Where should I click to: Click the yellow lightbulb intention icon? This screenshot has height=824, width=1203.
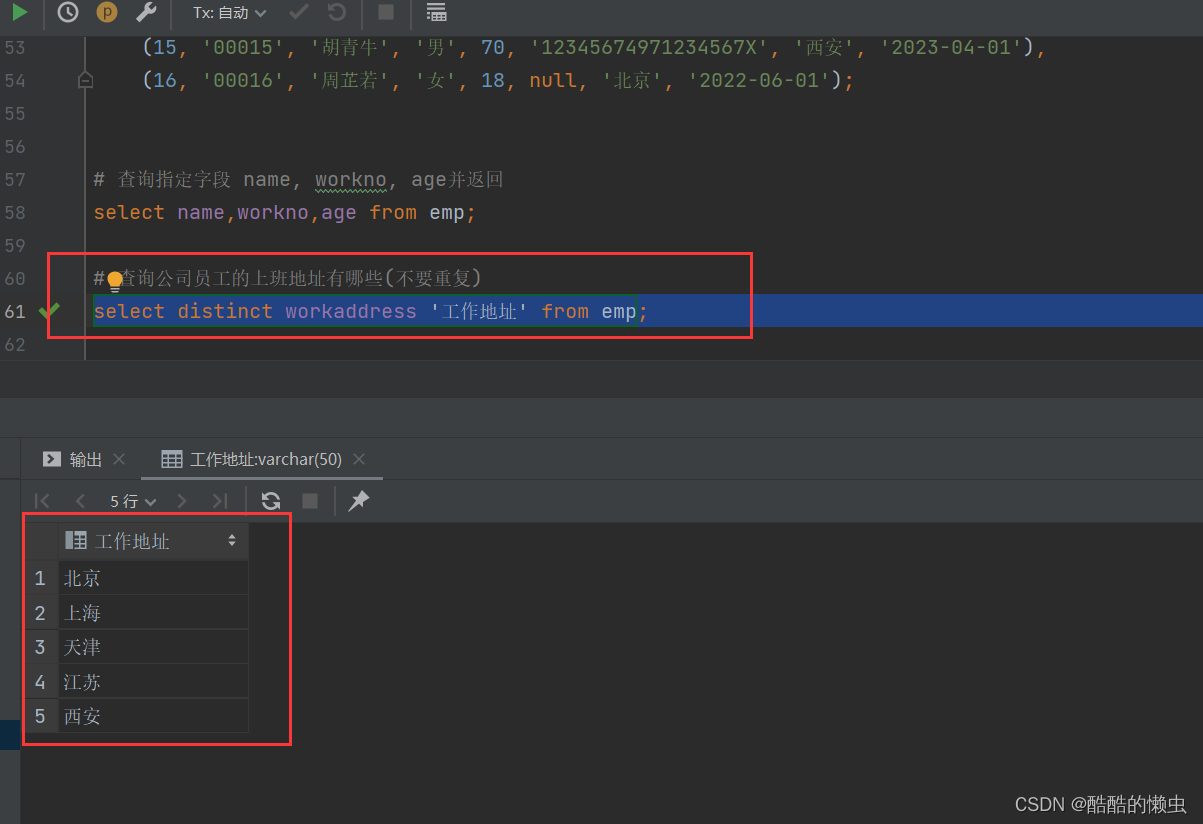pyautogui.click(x=115, y=281)
